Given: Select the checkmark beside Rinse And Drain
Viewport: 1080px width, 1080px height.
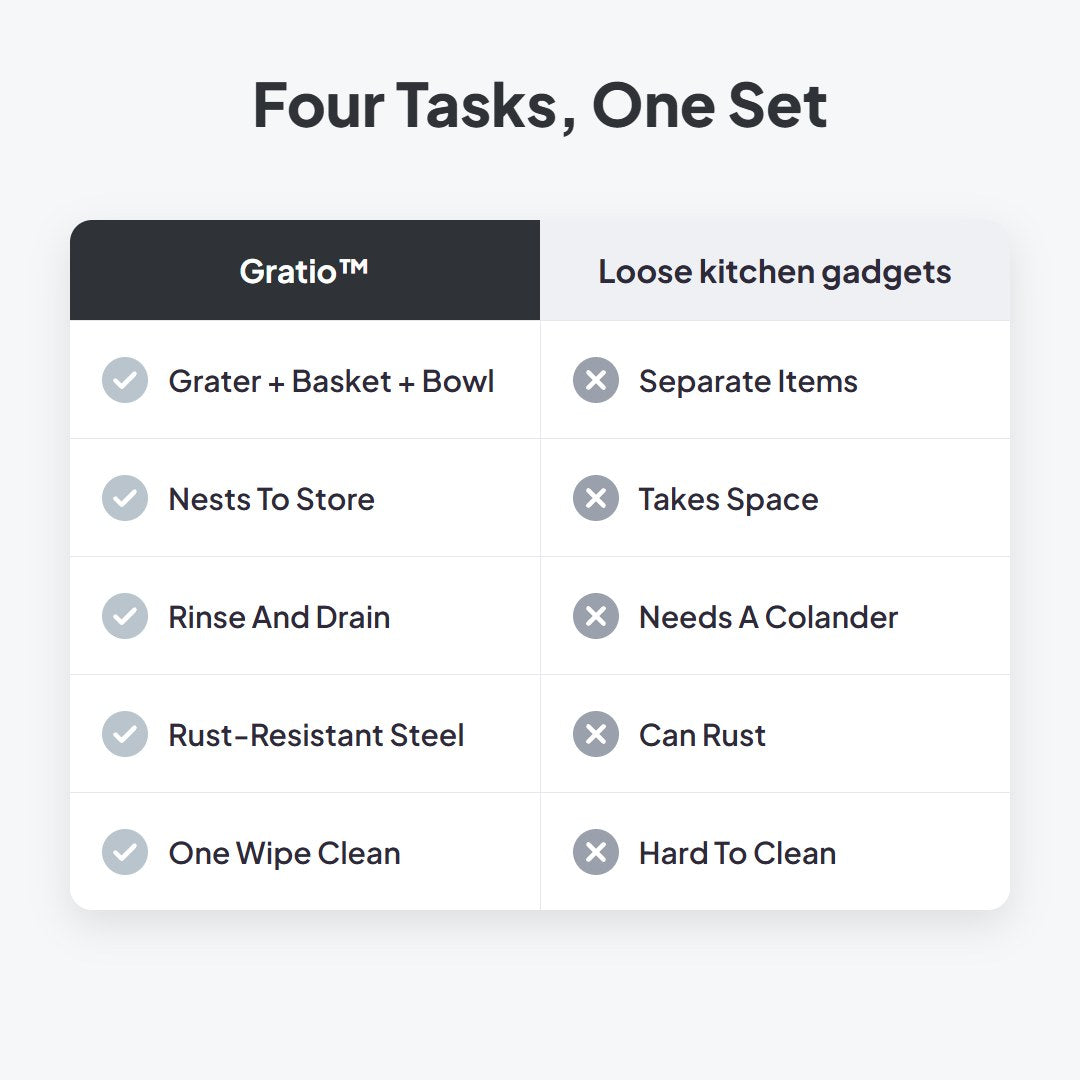Looking at the screenshot, I should pos(125,616).
